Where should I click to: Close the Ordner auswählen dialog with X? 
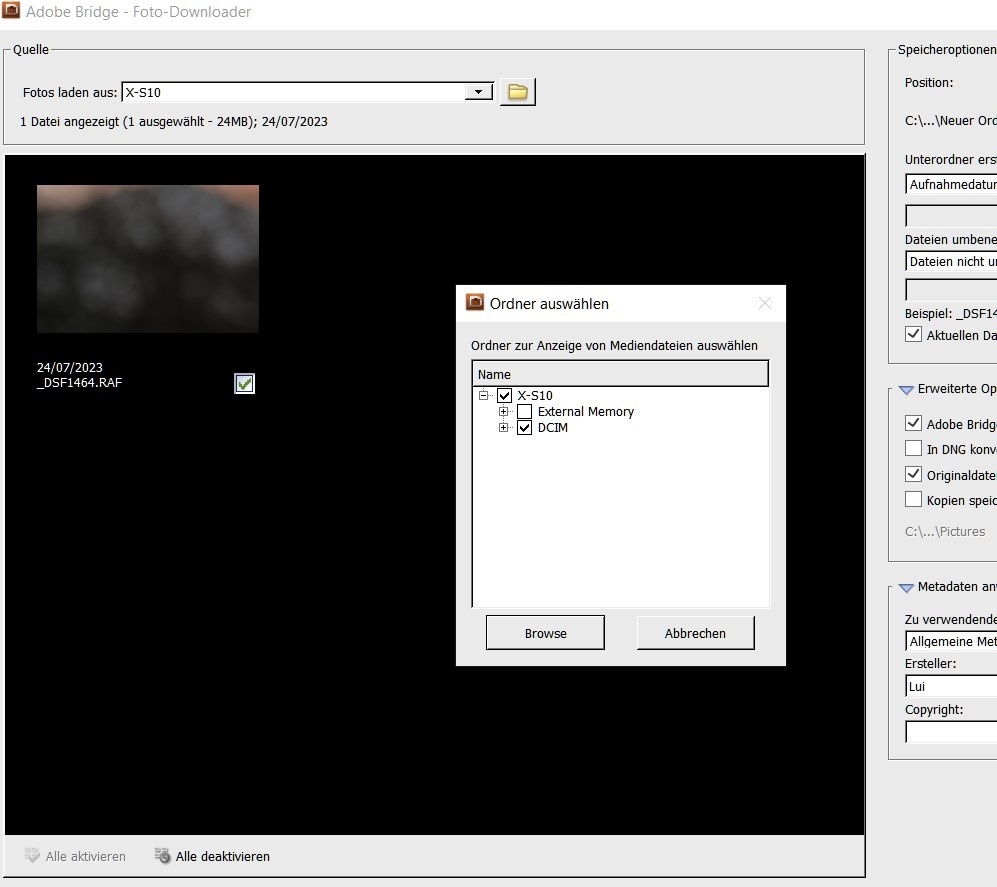point(765,303)
